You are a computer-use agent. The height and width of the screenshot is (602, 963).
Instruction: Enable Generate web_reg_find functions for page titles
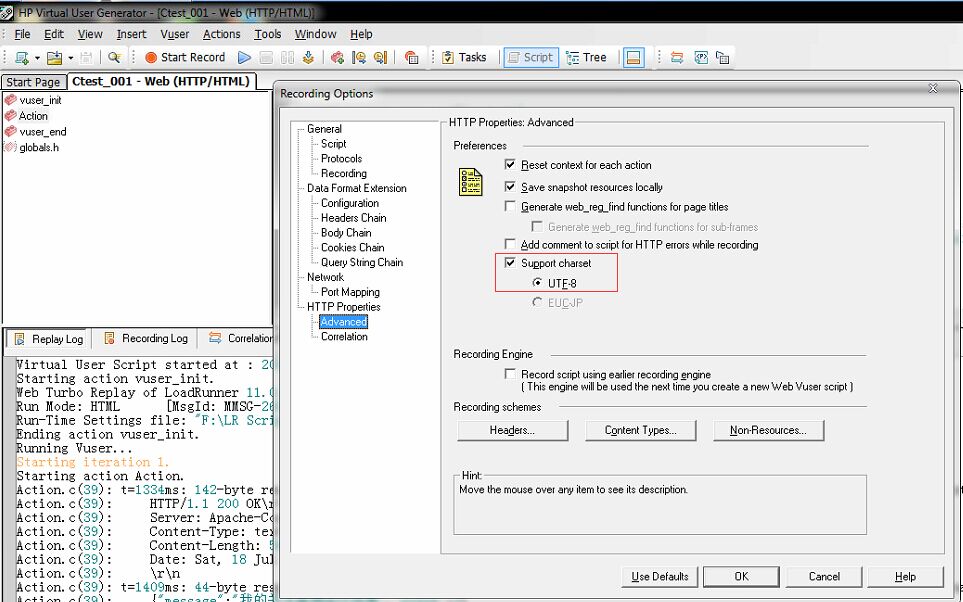click(510, 206)
